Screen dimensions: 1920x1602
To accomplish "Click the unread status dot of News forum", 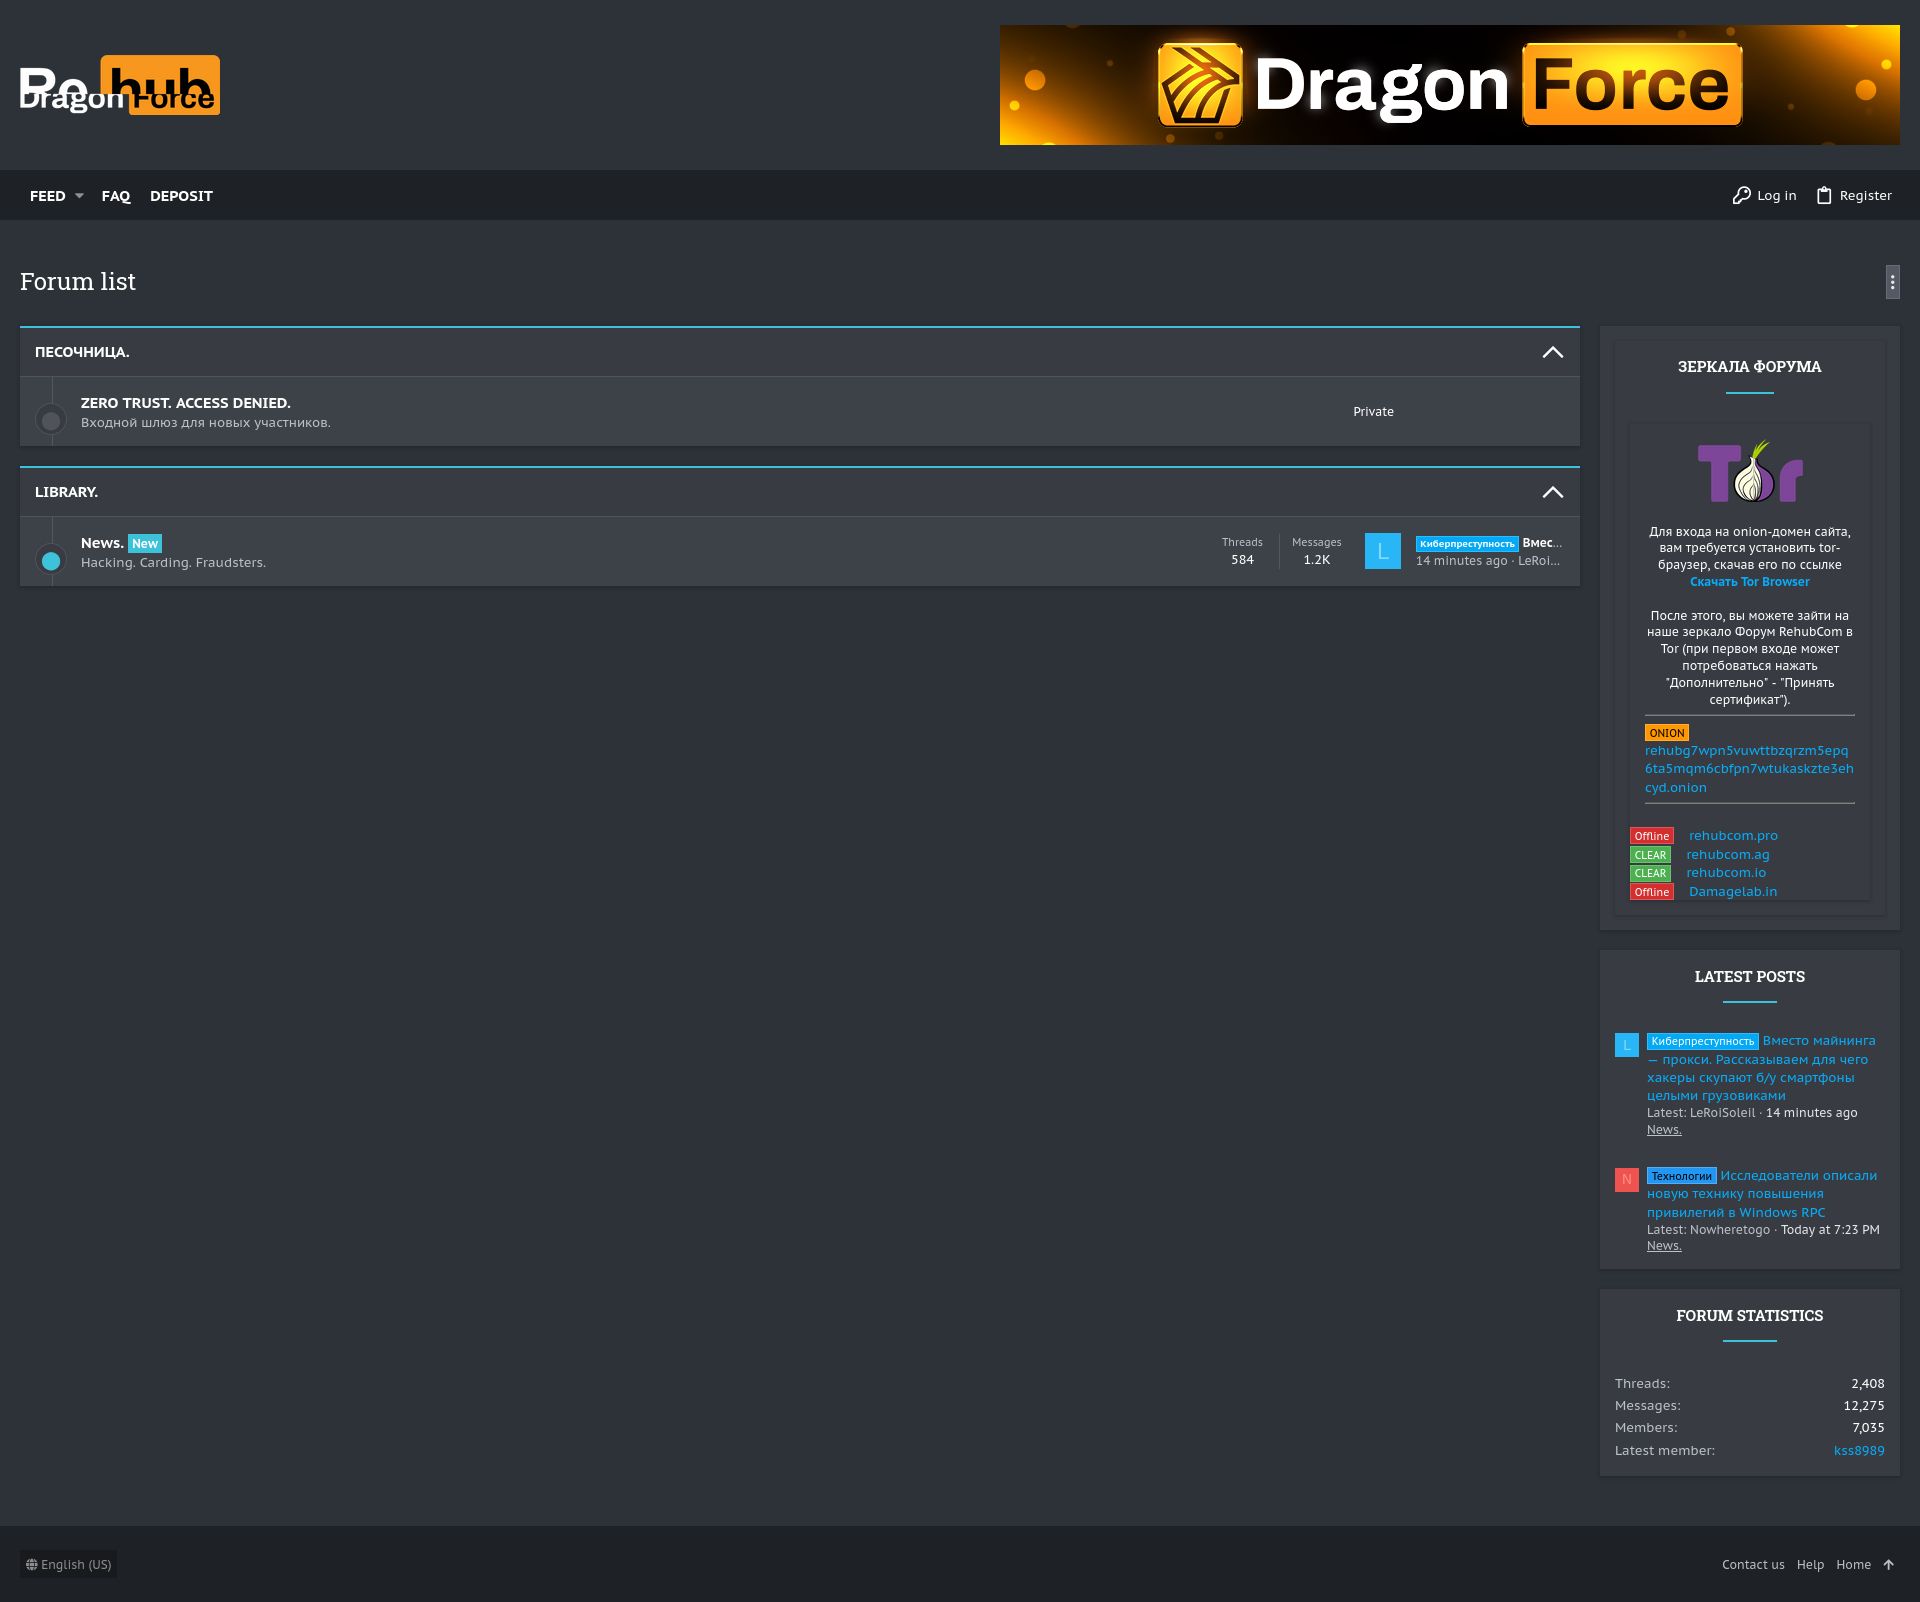I will (51, 560).
